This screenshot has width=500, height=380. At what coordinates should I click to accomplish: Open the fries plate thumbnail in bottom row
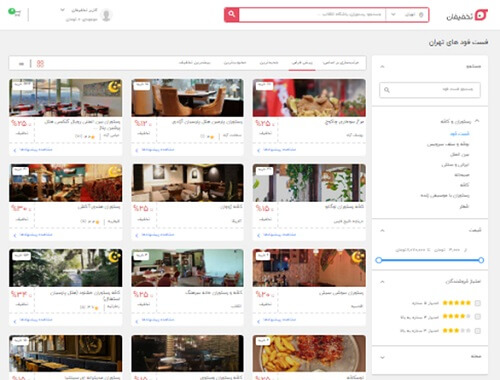pyautogui.click(x=309, y=353)
